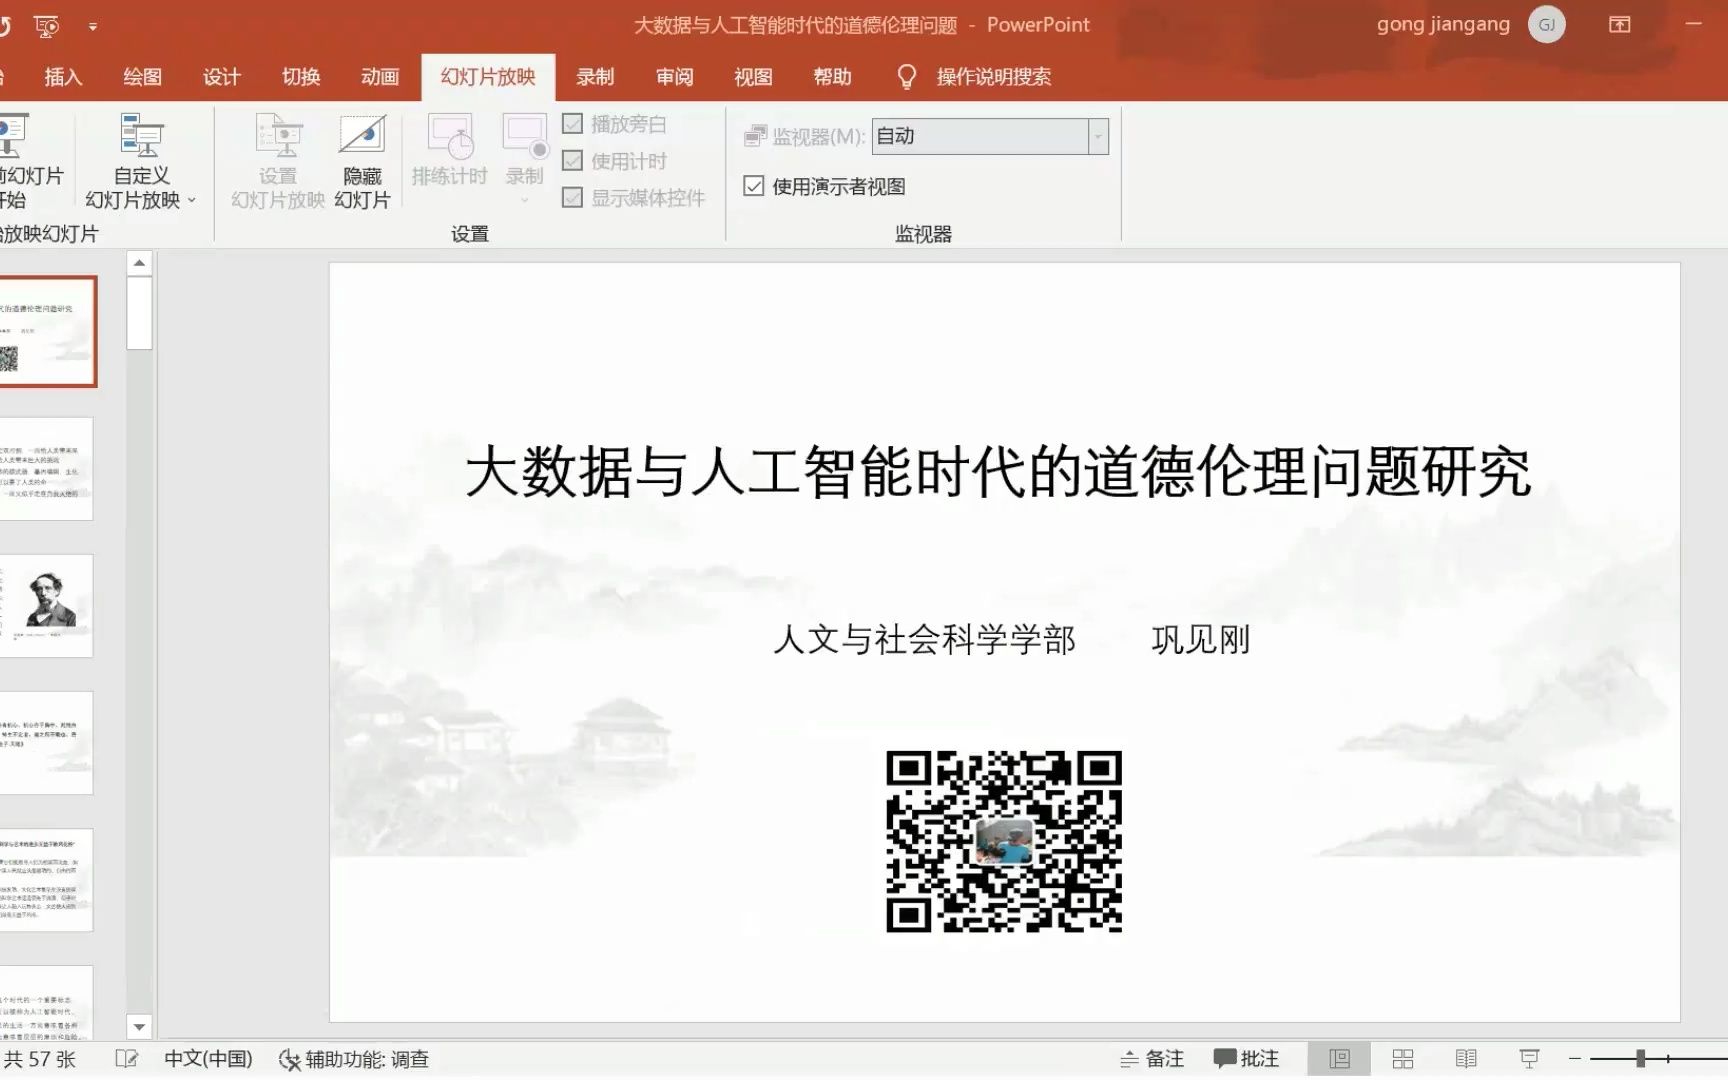
Task: Select the fourth slide thumbnail
Action: pos(46,743)
